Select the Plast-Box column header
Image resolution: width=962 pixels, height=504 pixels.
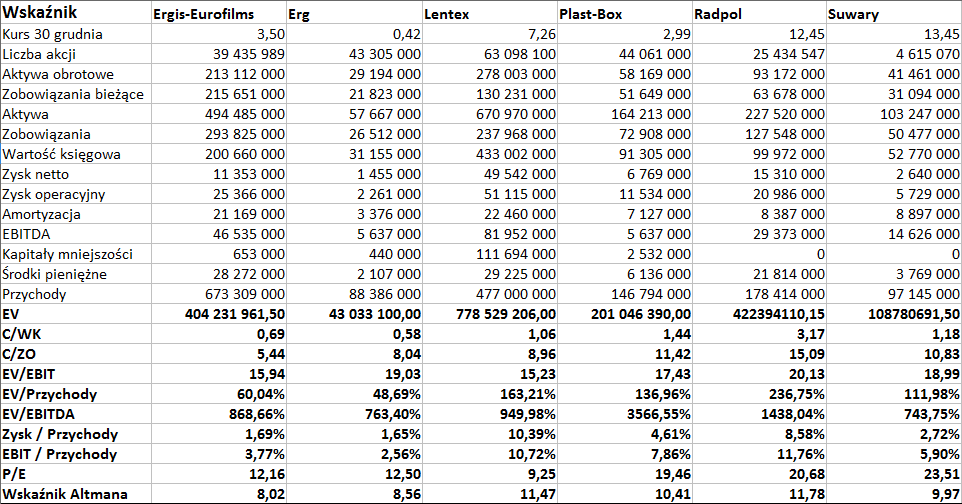[625, 12]
